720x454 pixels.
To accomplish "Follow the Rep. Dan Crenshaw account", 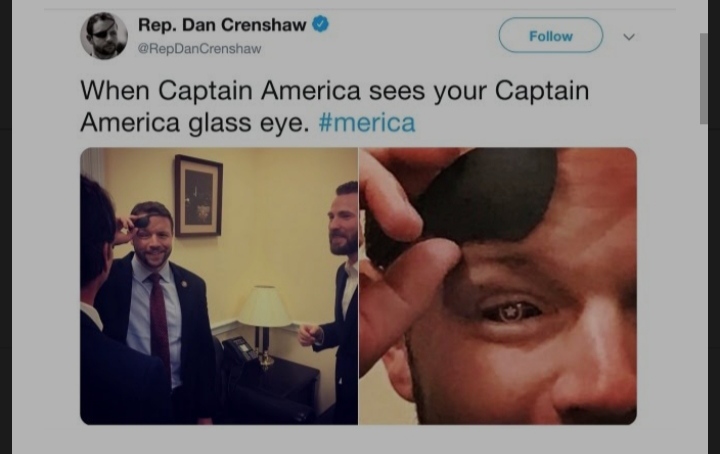I will 551,35.
